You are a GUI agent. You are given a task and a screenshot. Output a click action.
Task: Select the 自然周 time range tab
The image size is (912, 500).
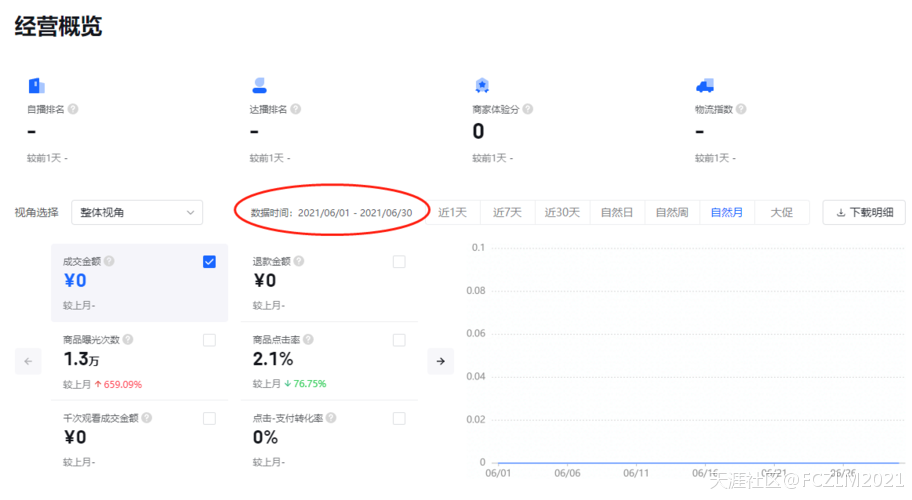(x=672, y=212)
